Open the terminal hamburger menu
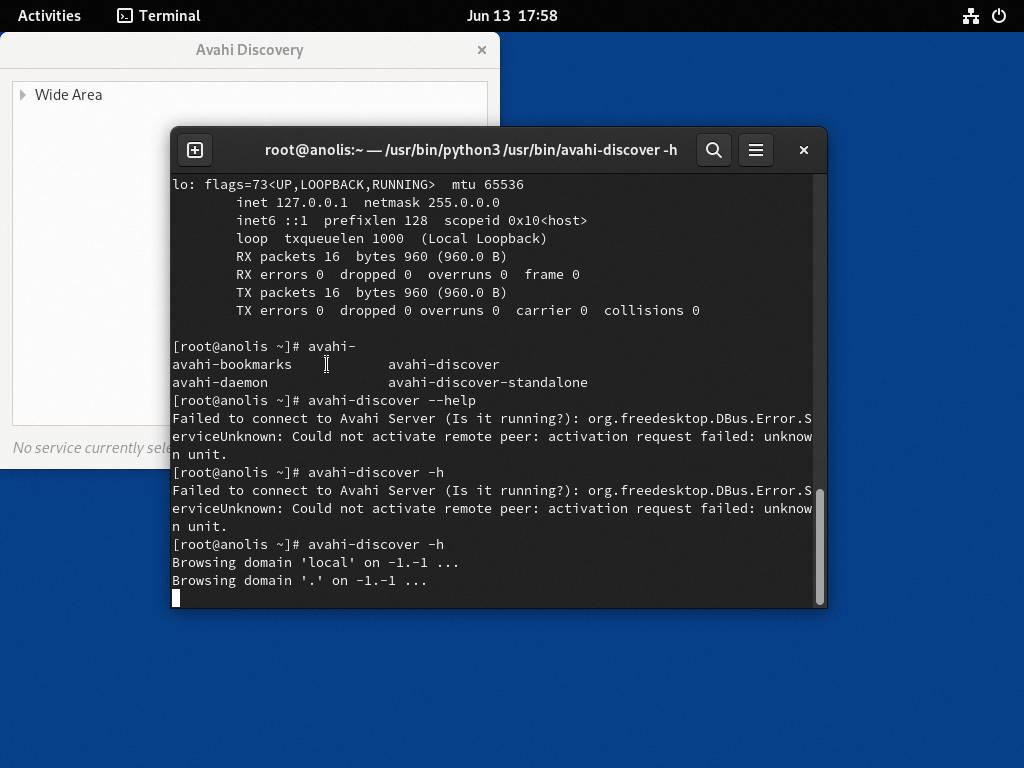The image size is (1024, 768). [x=756, y=150]
